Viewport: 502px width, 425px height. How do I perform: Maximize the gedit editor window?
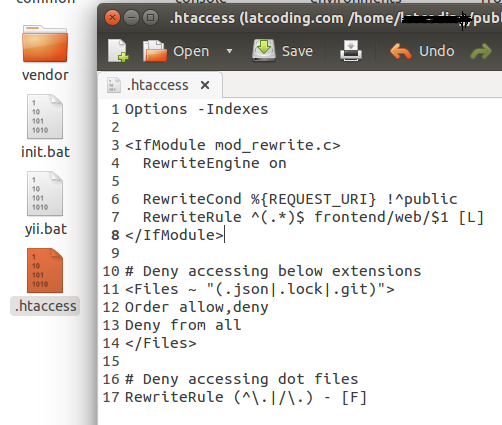[150, 17]
